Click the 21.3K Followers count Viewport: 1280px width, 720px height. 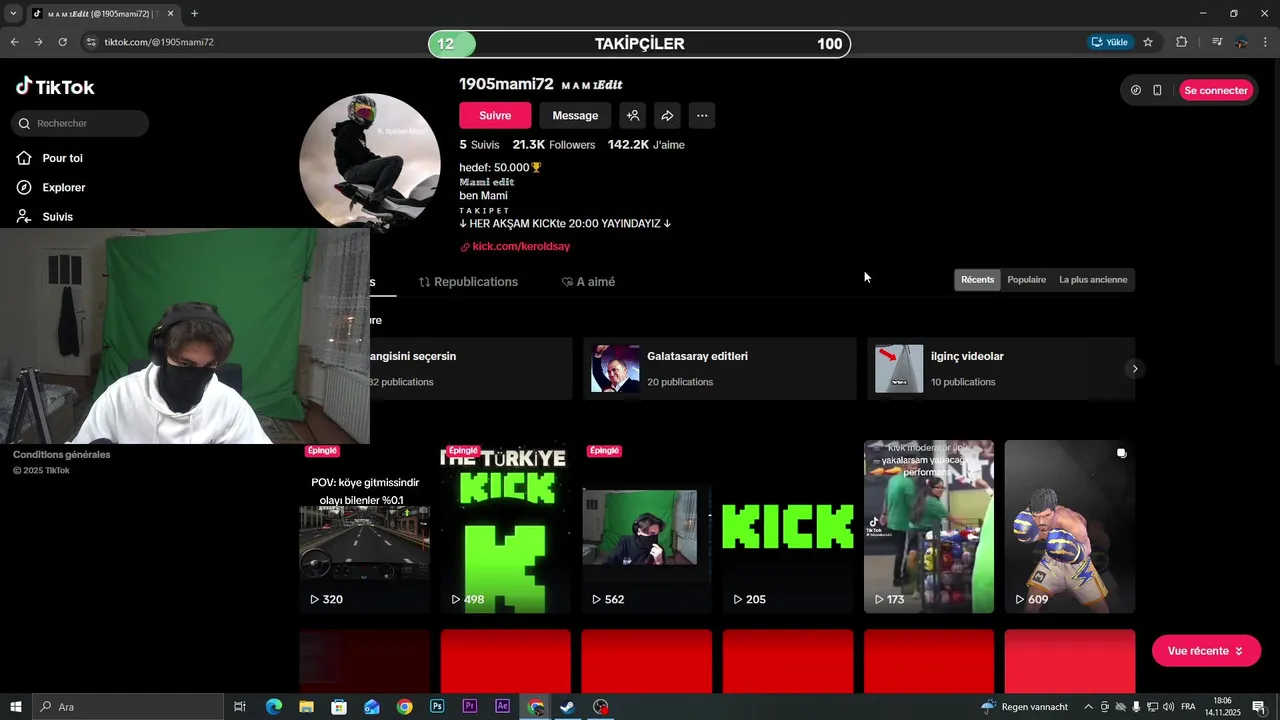coord(554,145)
